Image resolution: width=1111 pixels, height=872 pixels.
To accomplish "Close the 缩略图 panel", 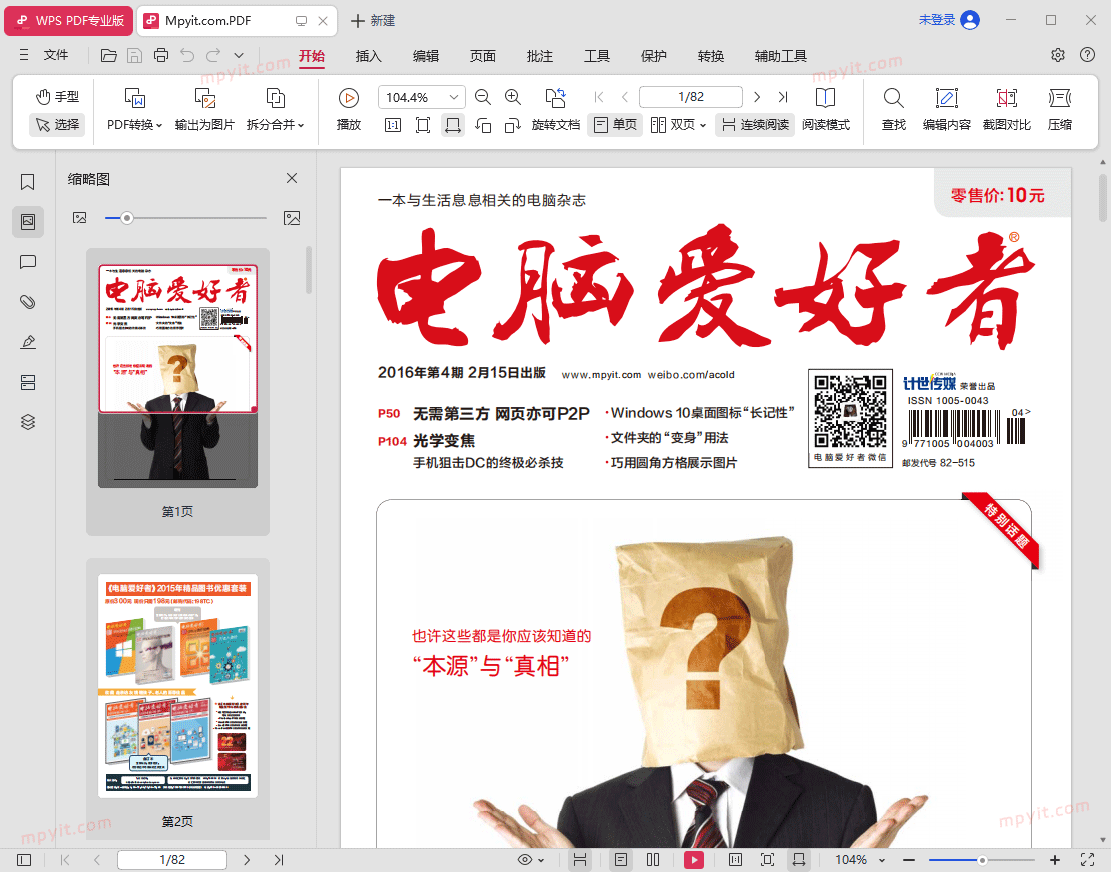I will [292, 179].
